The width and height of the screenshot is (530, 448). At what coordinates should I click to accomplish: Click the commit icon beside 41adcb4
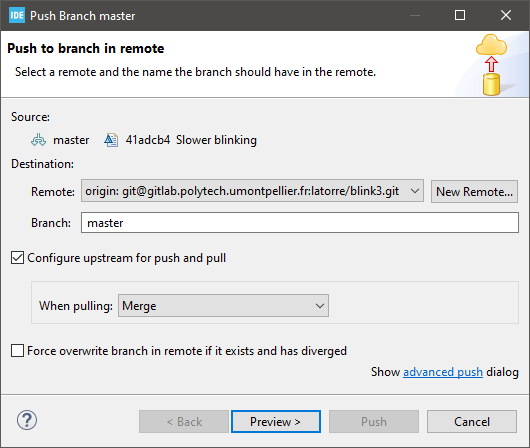(111, 140)
